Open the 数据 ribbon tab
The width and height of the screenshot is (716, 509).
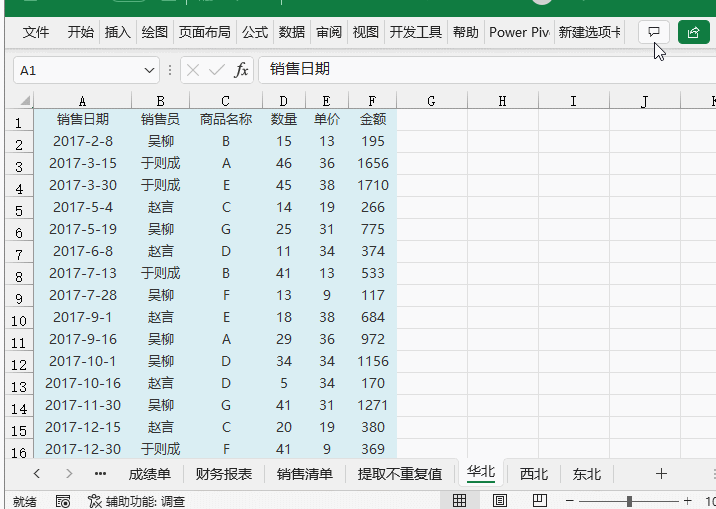point(292,32)
